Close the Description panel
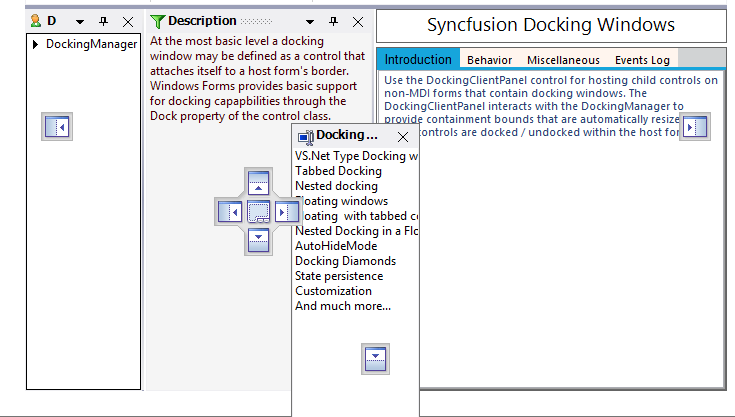 tap(358, 21)
